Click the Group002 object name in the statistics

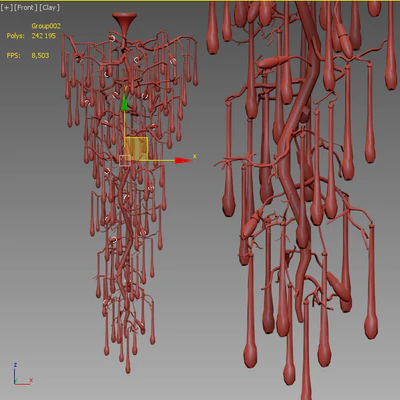point(46,26)
